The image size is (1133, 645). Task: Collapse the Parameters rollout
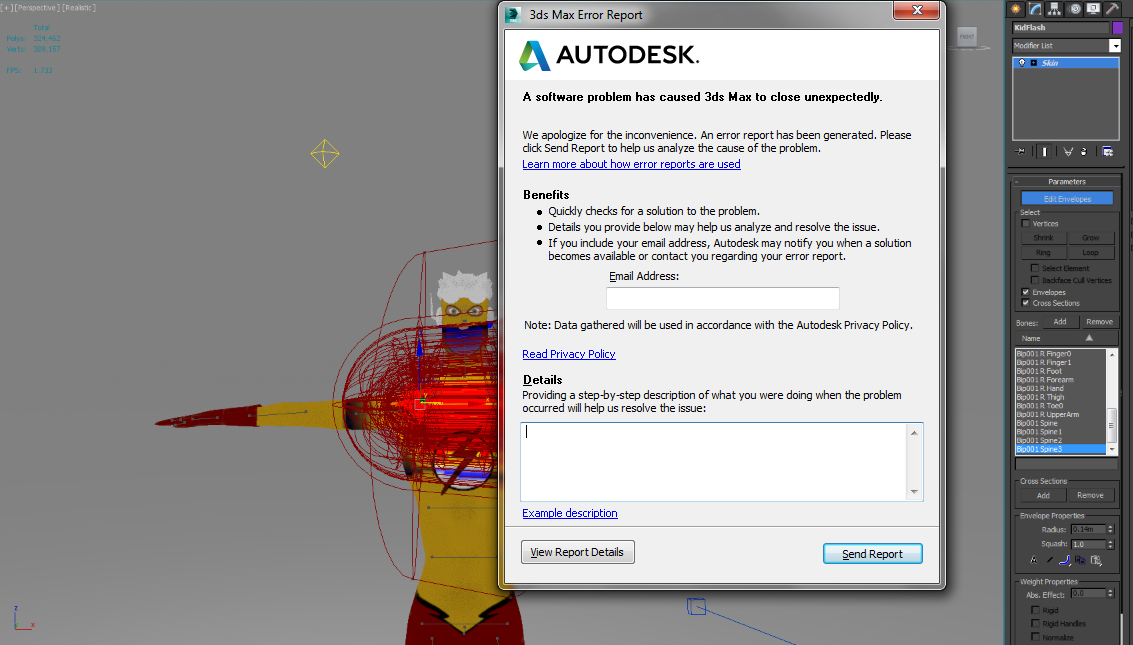click(1067, 181)
